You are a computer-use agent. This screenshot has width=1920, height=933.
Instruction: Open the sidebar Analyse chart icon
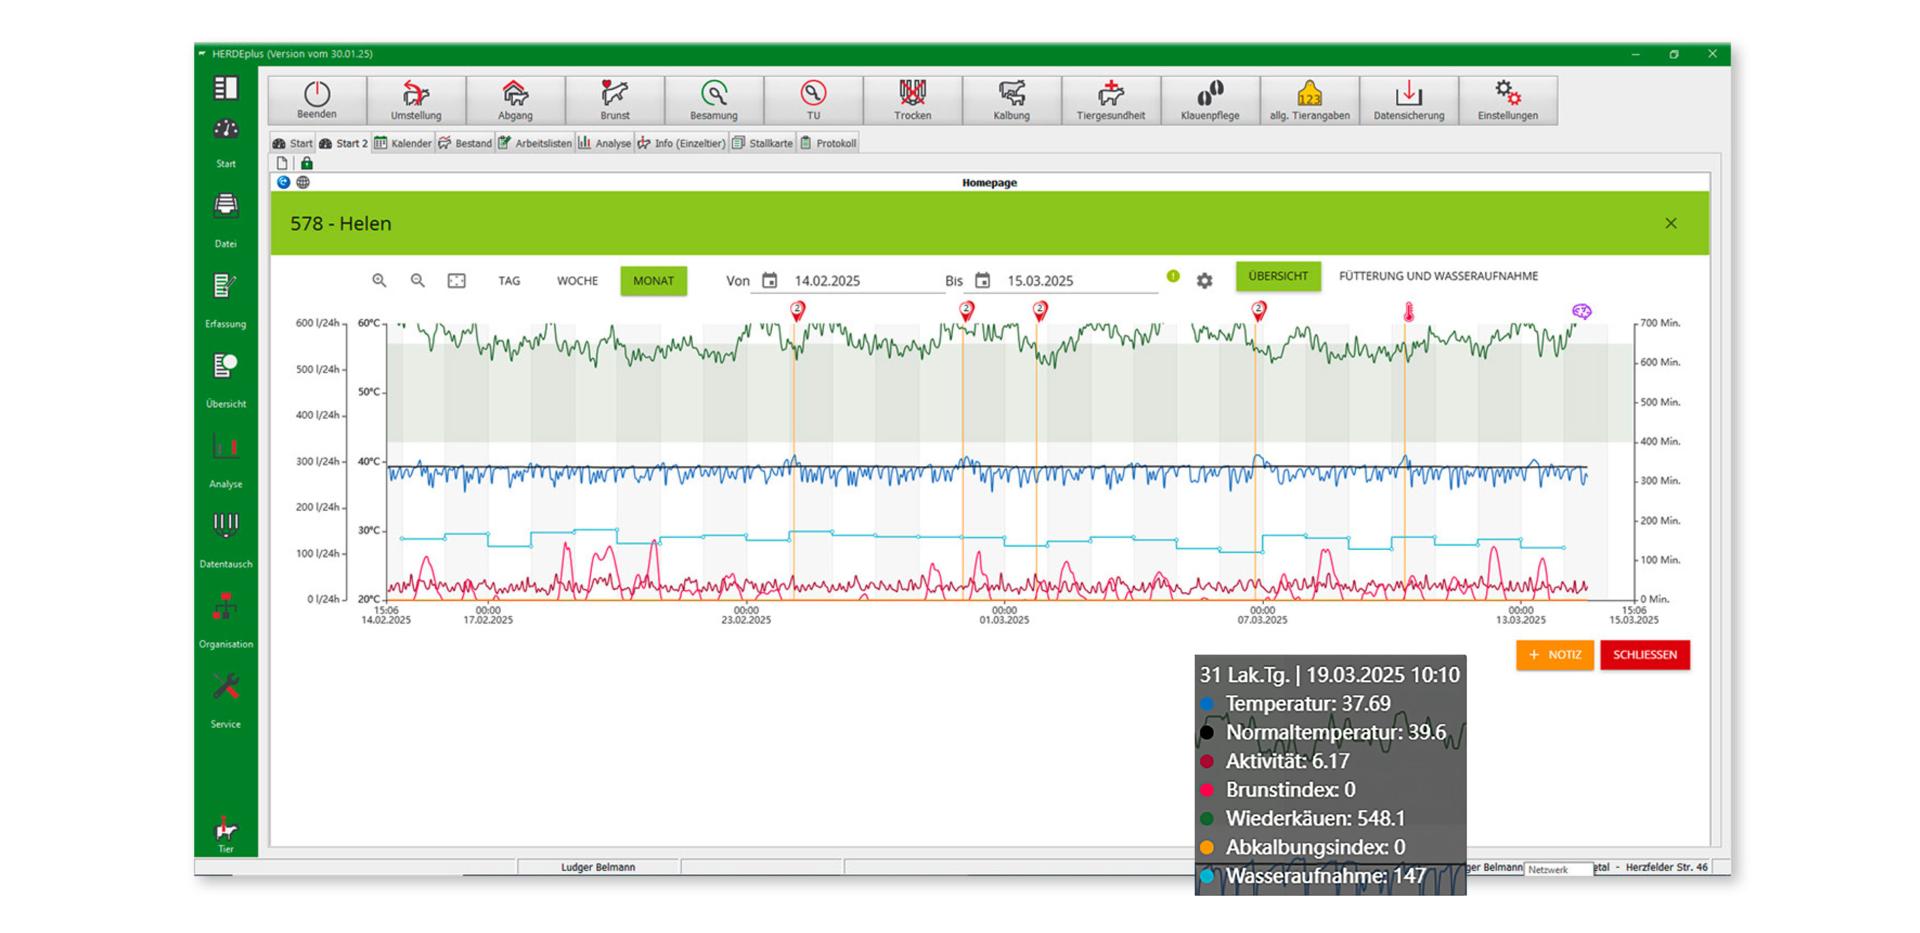point(226,446)
